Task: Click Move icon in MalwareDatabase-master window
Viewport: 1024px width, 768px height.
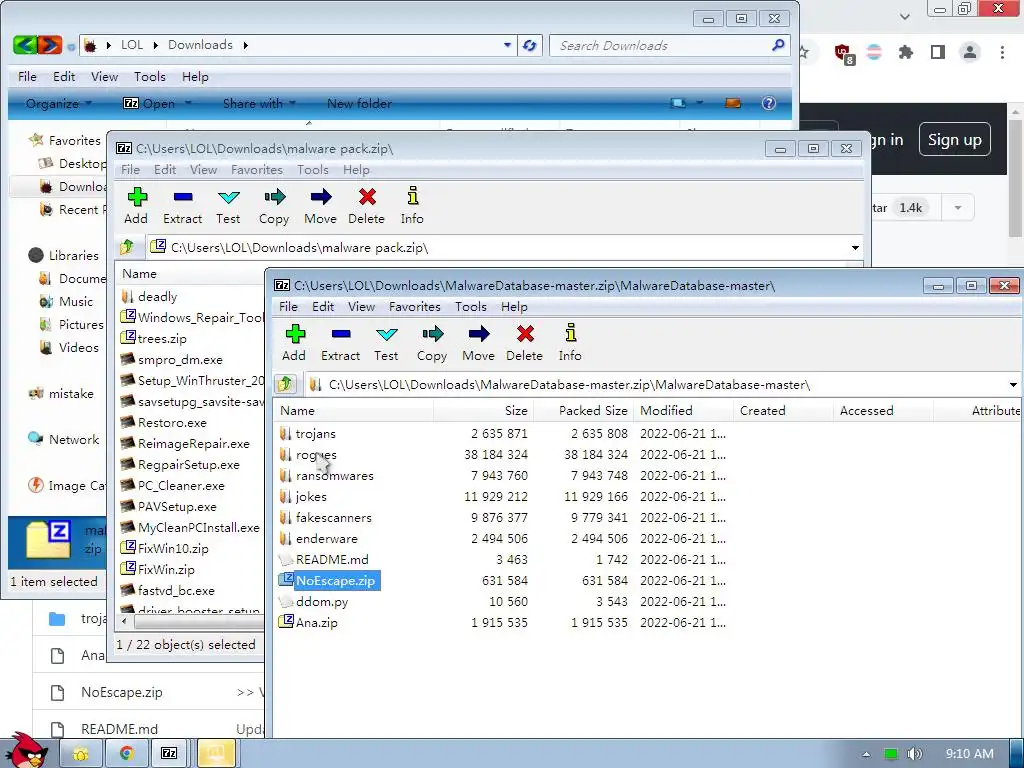Action: [x=478, y=334]
